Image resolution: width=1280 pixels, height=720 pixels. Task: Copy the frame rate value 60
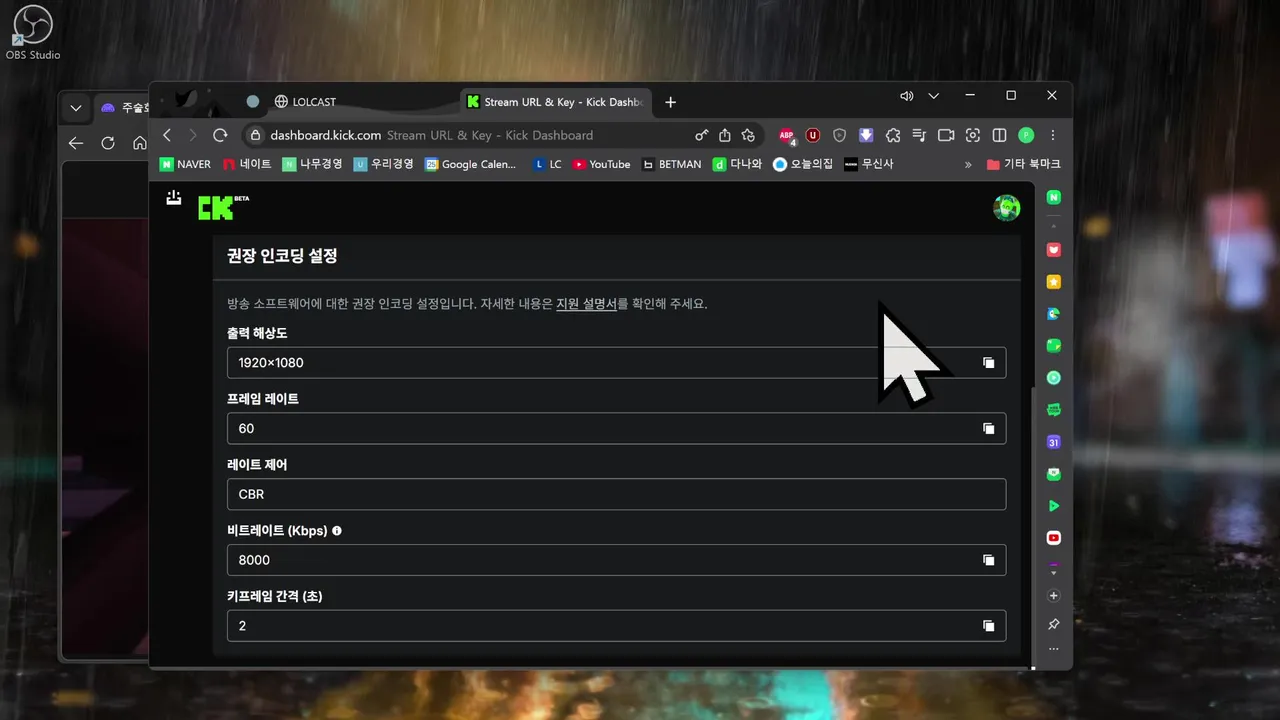(988, 429)
